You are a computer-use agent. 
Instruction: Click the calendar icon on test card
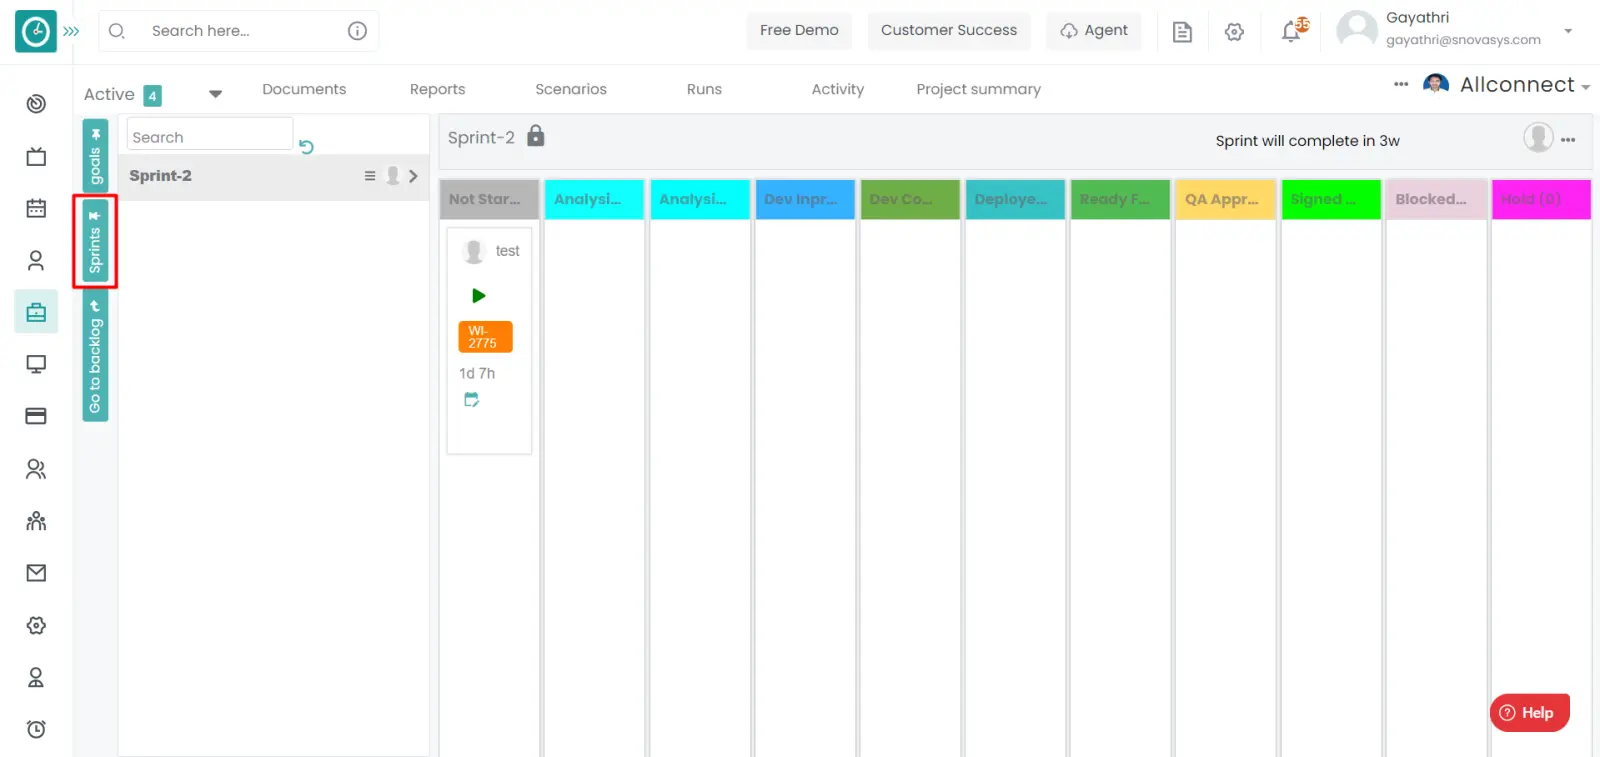pyautogui.click(x=471, y=400)
